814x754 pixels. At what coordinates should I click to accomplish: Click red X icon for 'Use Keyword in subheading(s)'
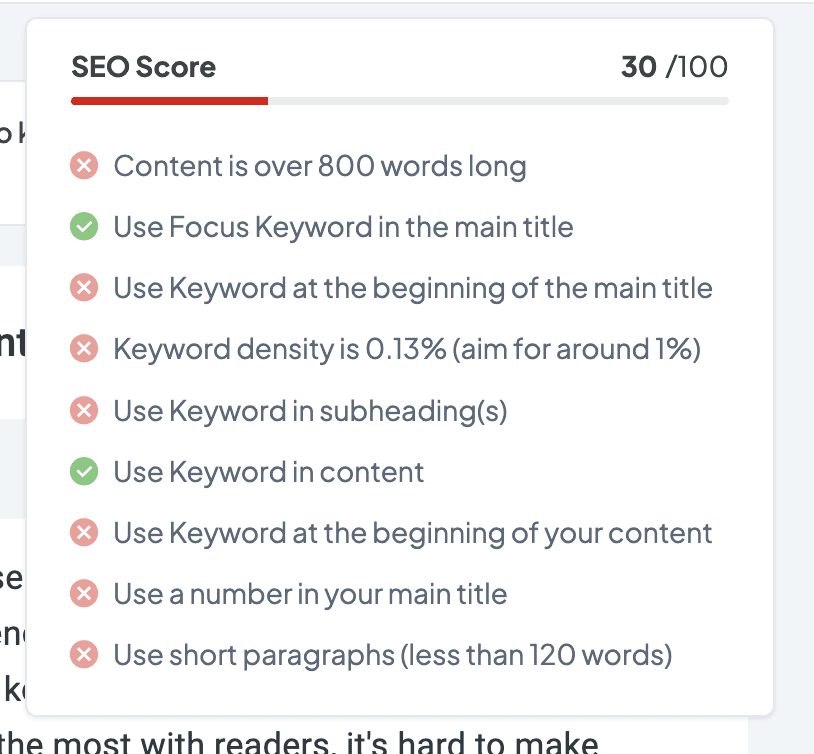84,411
